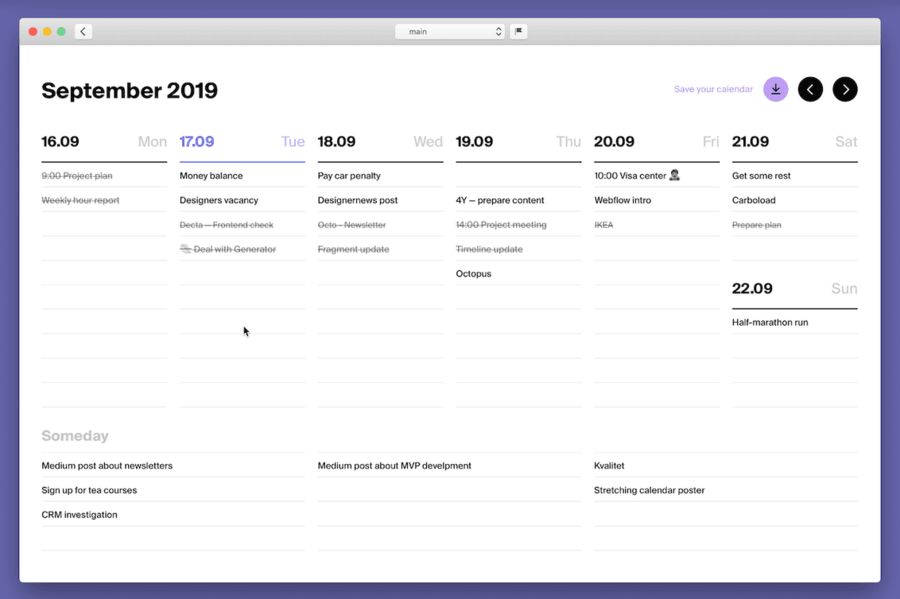The height and width of the screenshot is (599, 900).
Task: Select the 22.09 Sun day header
Action: [794, 289]
